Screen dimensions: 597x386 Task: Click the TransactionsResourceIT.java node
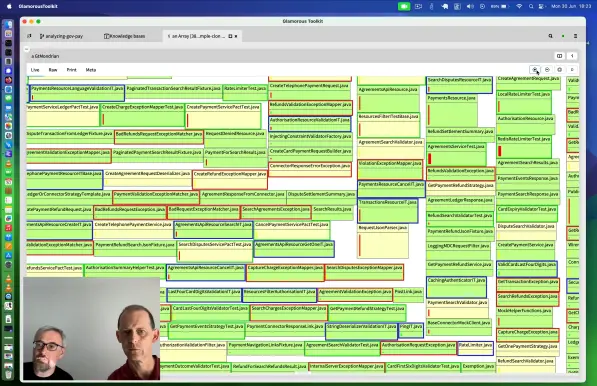click(388, 211)
